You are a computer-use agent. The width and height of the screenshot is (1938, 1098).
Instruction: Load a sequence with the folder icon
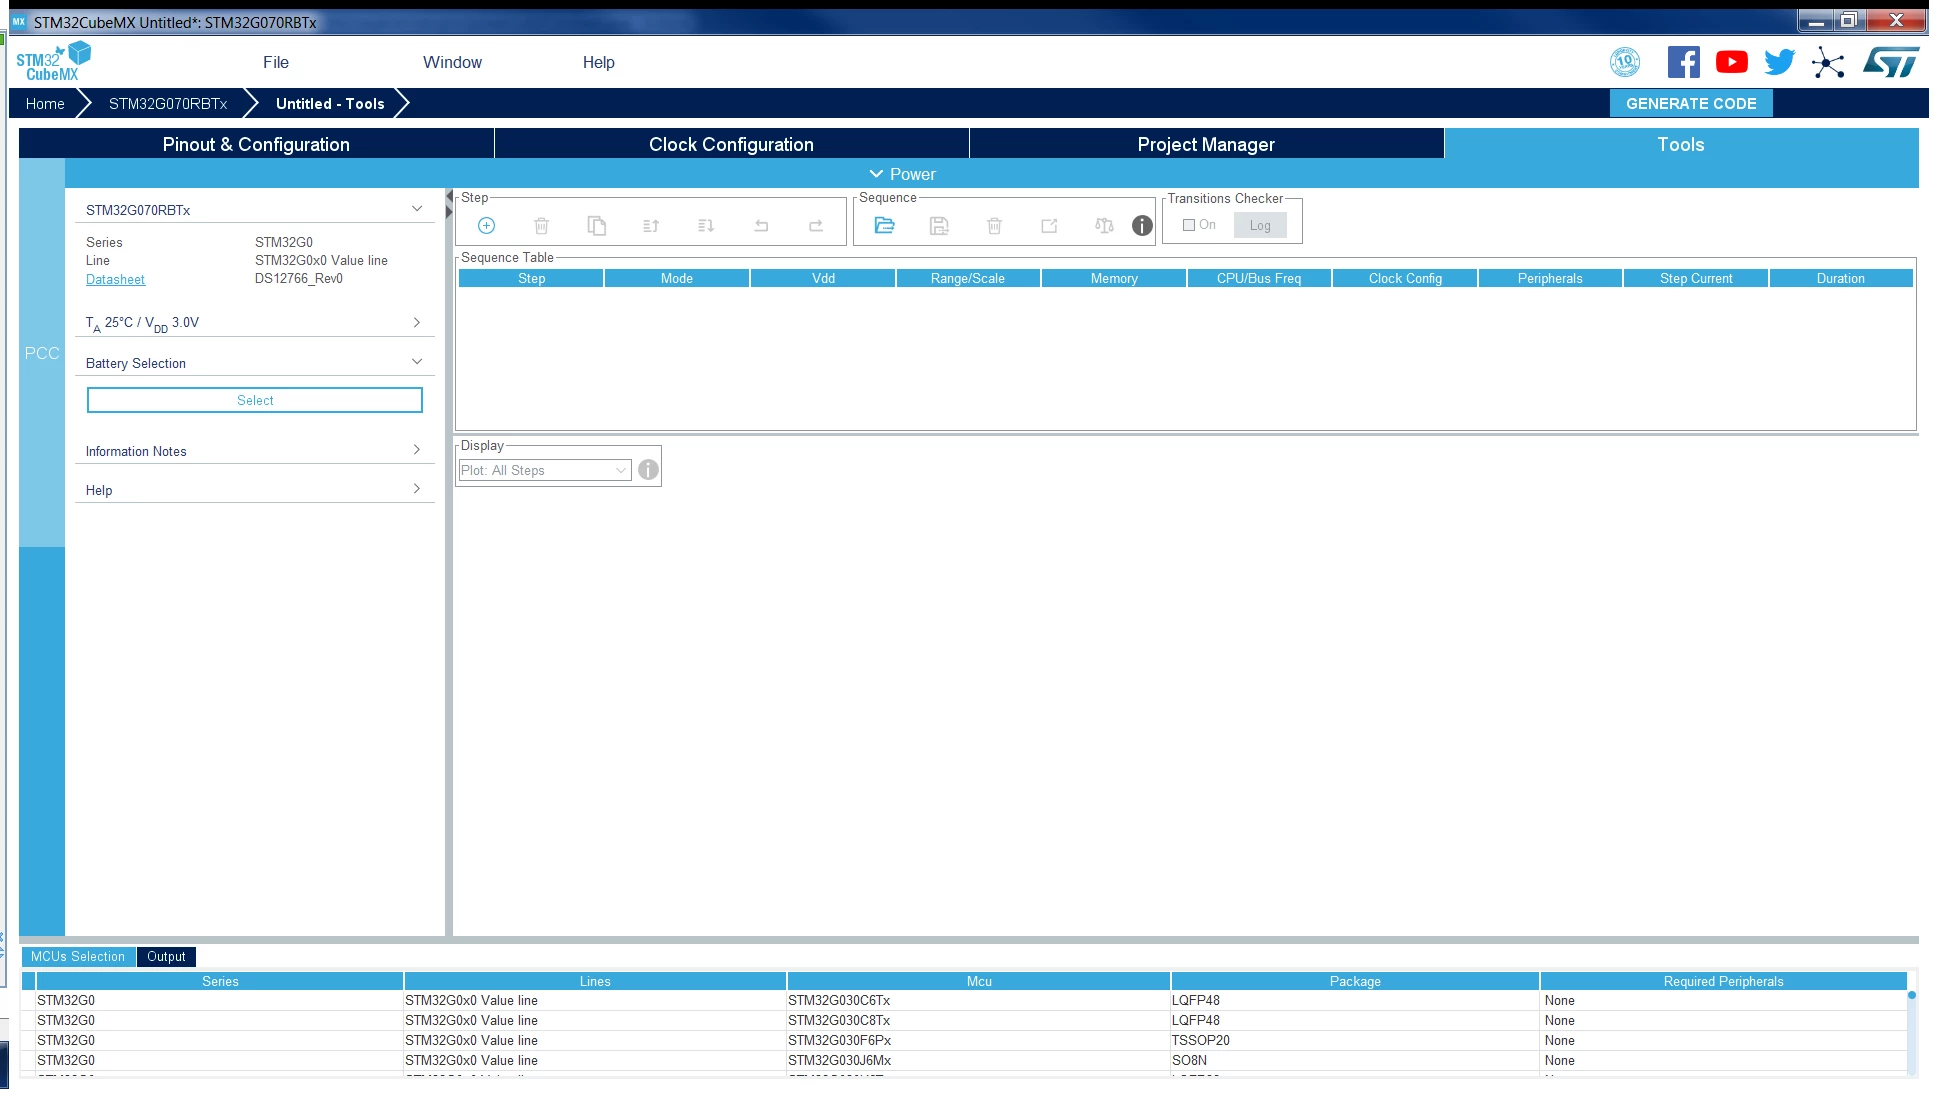pyautogui.click(x=884, y=226)
